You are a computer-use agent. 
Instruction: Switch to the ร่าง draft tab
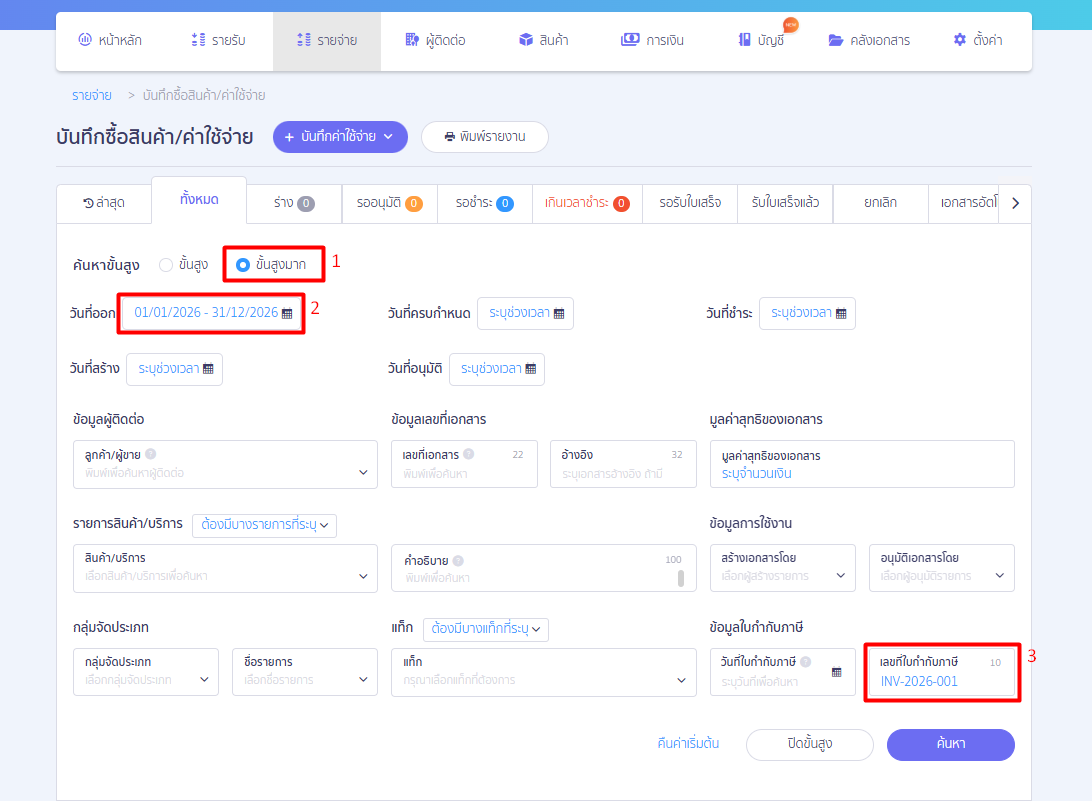[x=294, y=203]
